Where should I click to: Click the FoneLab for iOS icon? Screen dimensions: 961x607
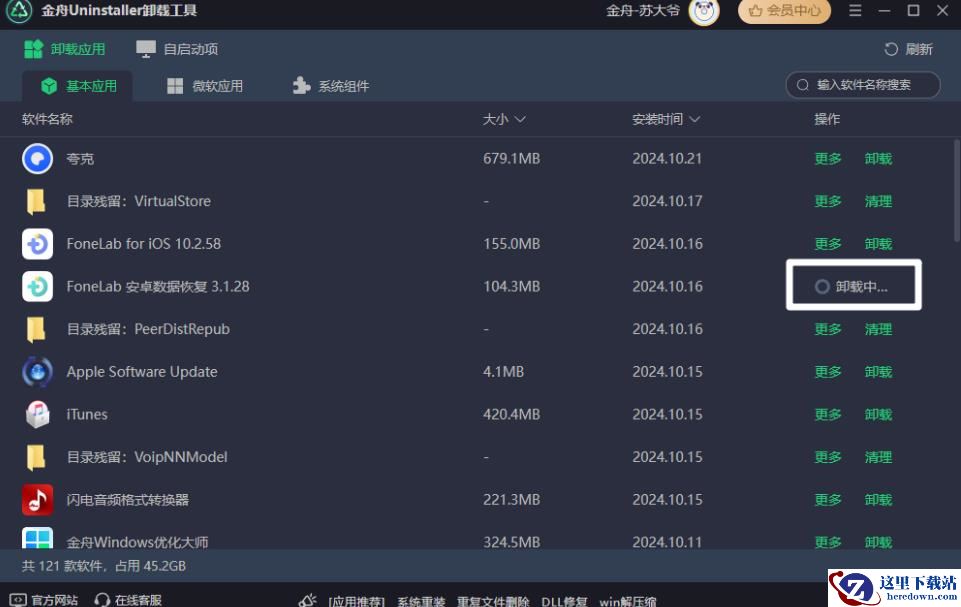click(37, 244)
